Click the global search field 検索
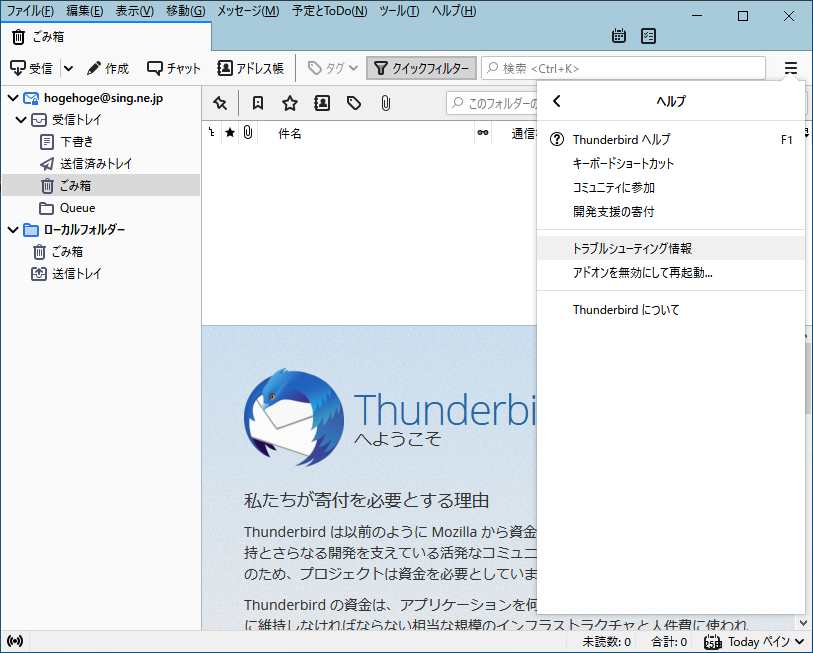This screenshot has width=813, height=653. pyautogui.click(x=623, y=68)
